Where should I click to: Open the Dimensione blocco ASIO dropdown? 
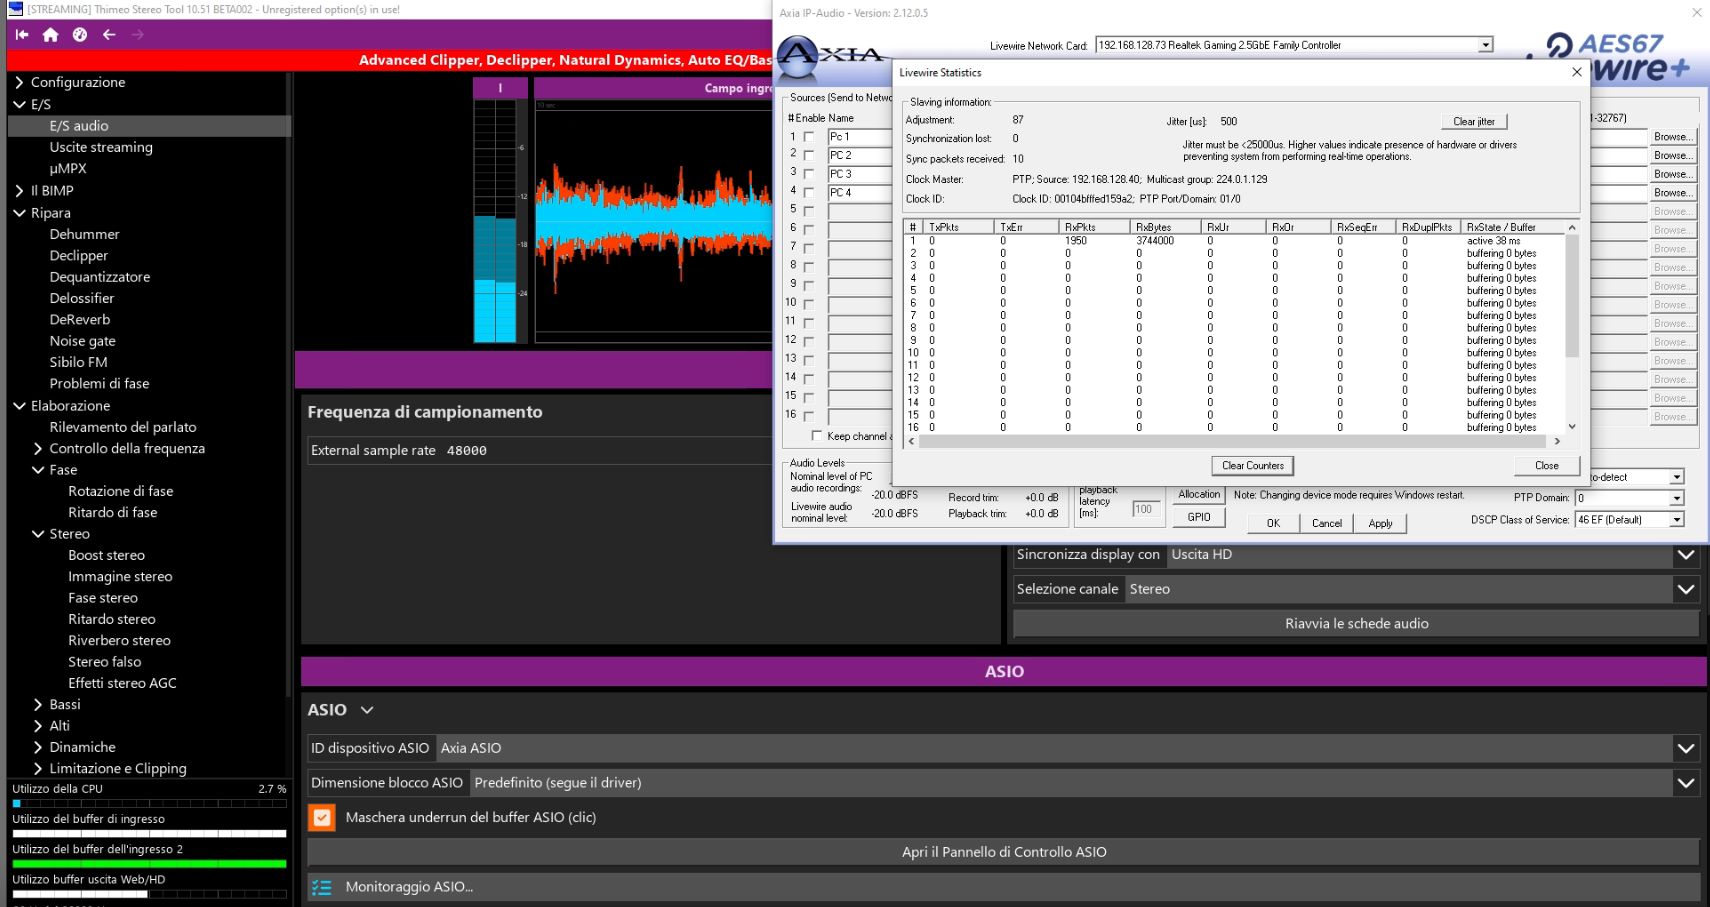pyautogui.click(x=1686, y=783)
